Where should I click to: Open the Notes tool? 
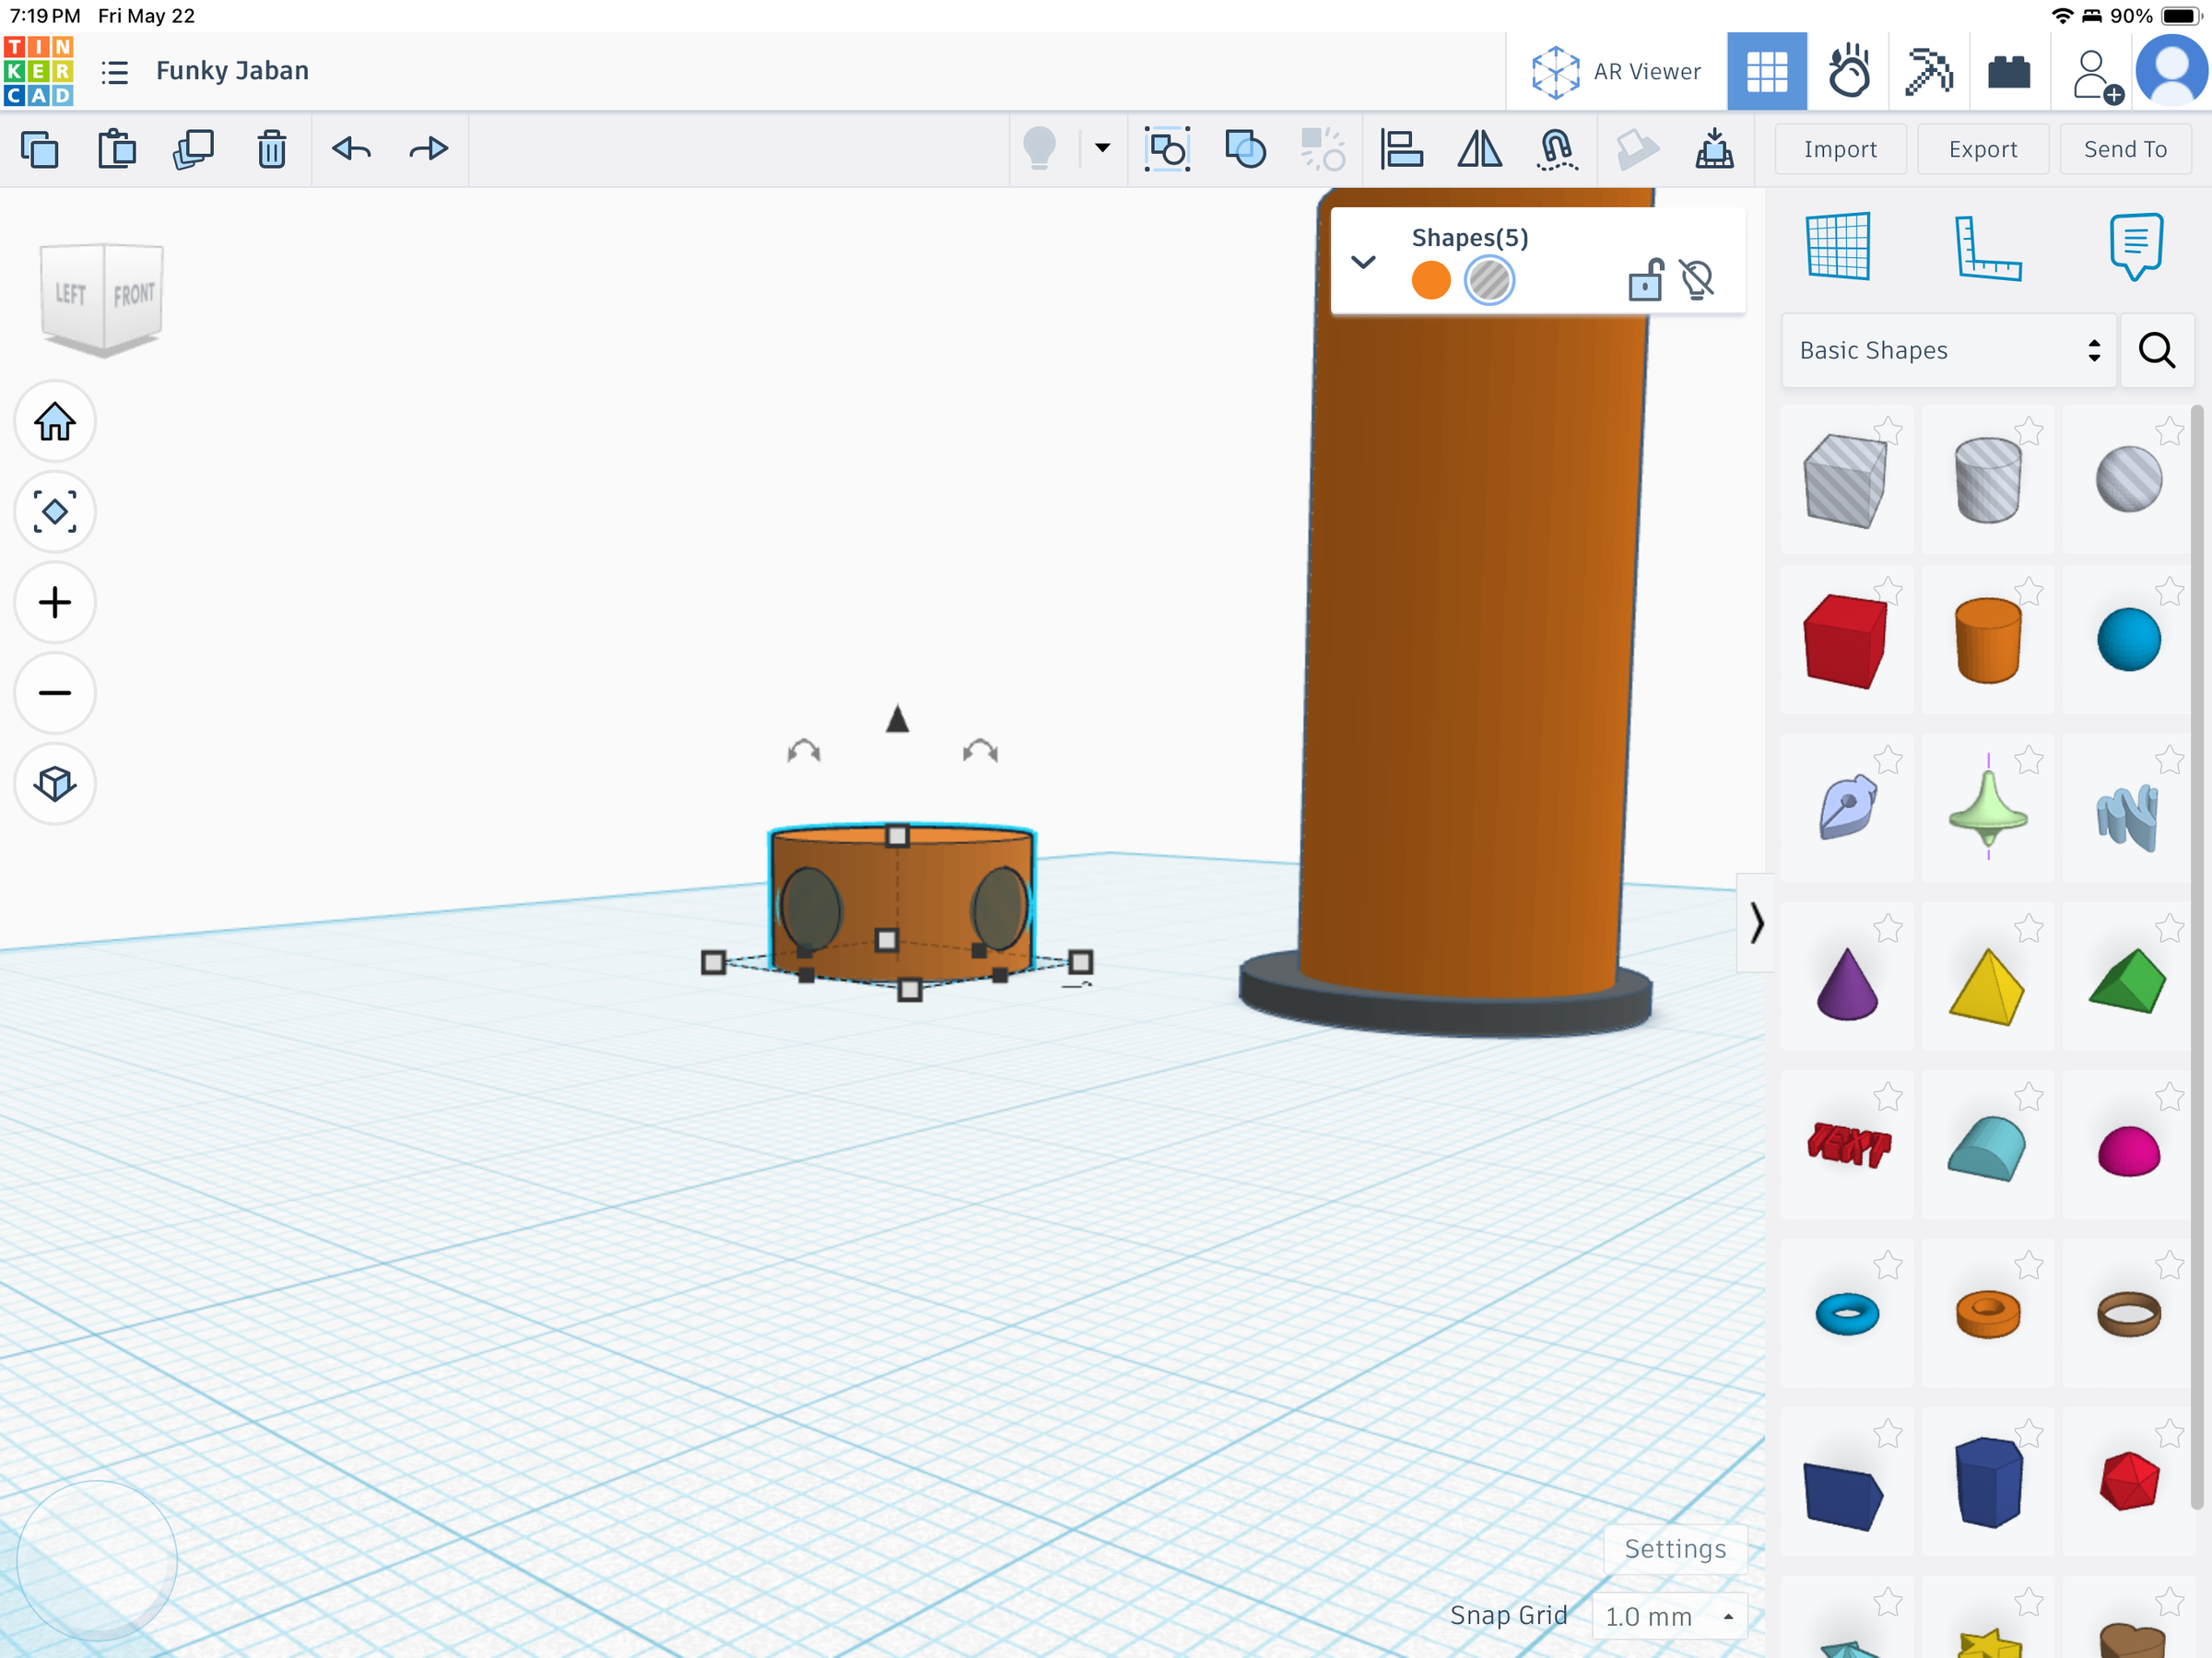click(2136, 246)
